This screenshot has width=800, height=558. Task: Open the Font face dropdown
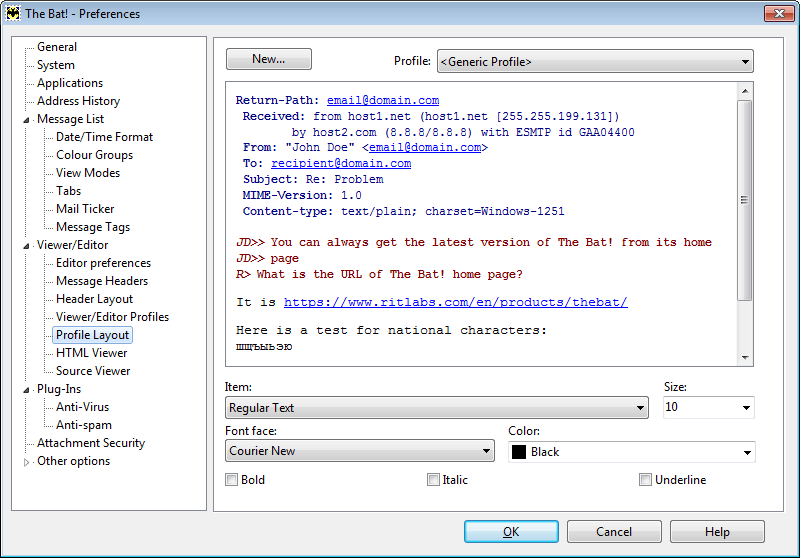[360, 451]
